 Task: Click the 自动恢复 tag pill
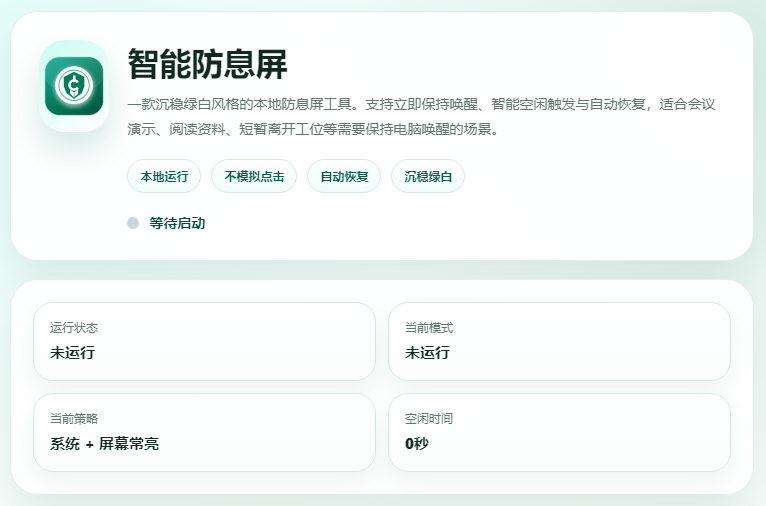(x=344, y=176)
